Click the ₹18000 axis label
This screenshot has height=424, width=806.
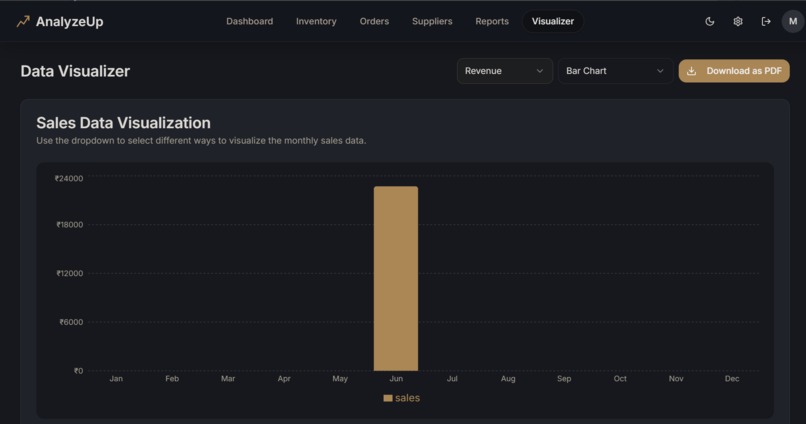[x=69, y=225]
